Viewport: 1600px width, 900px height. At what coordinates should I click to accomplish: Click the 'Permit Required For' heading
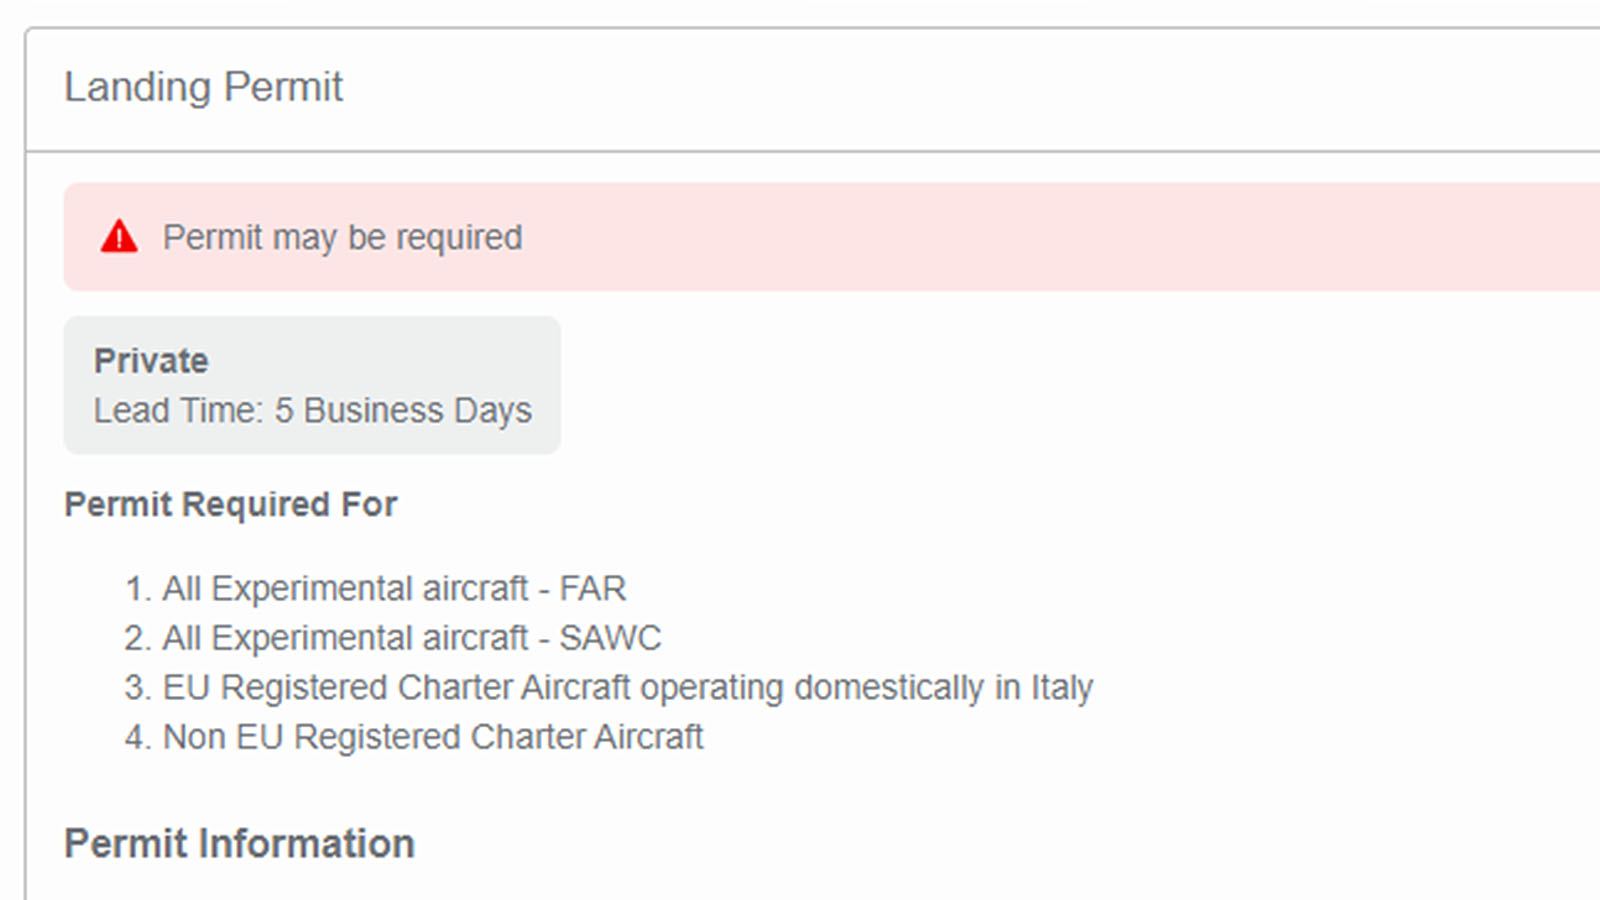pyautogui.click(x=230, y=504)
